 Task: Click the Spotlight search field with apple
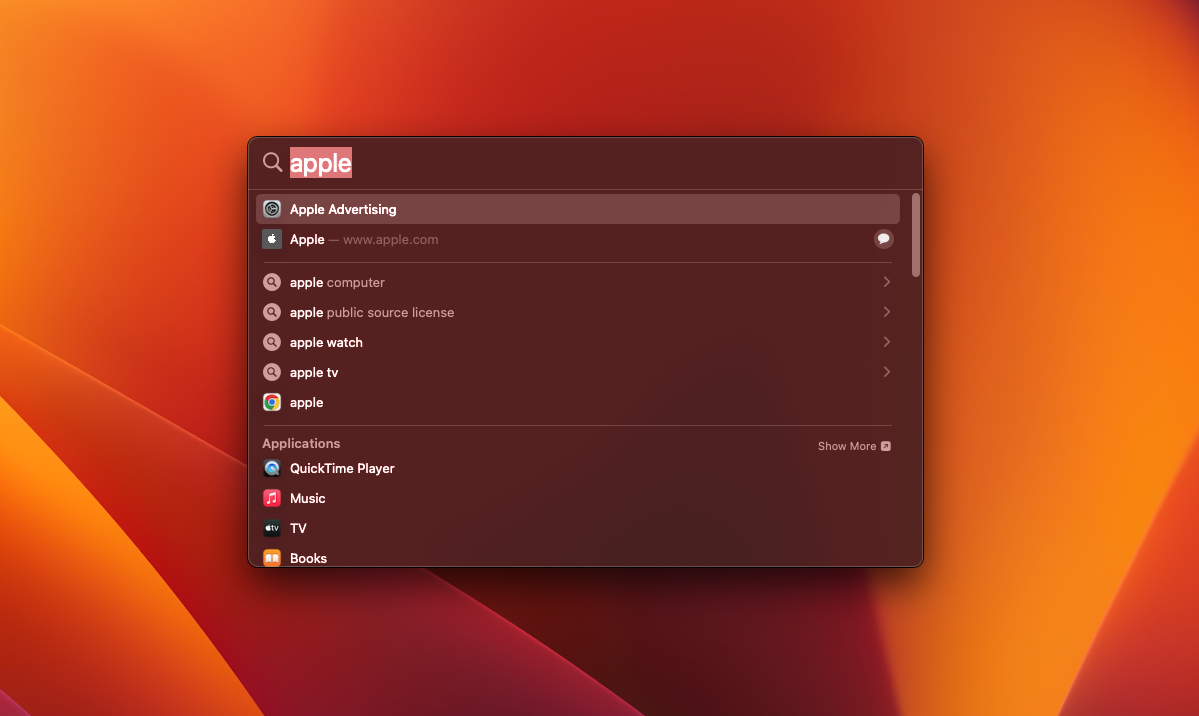pyautogui.click(x=600, y=162)
